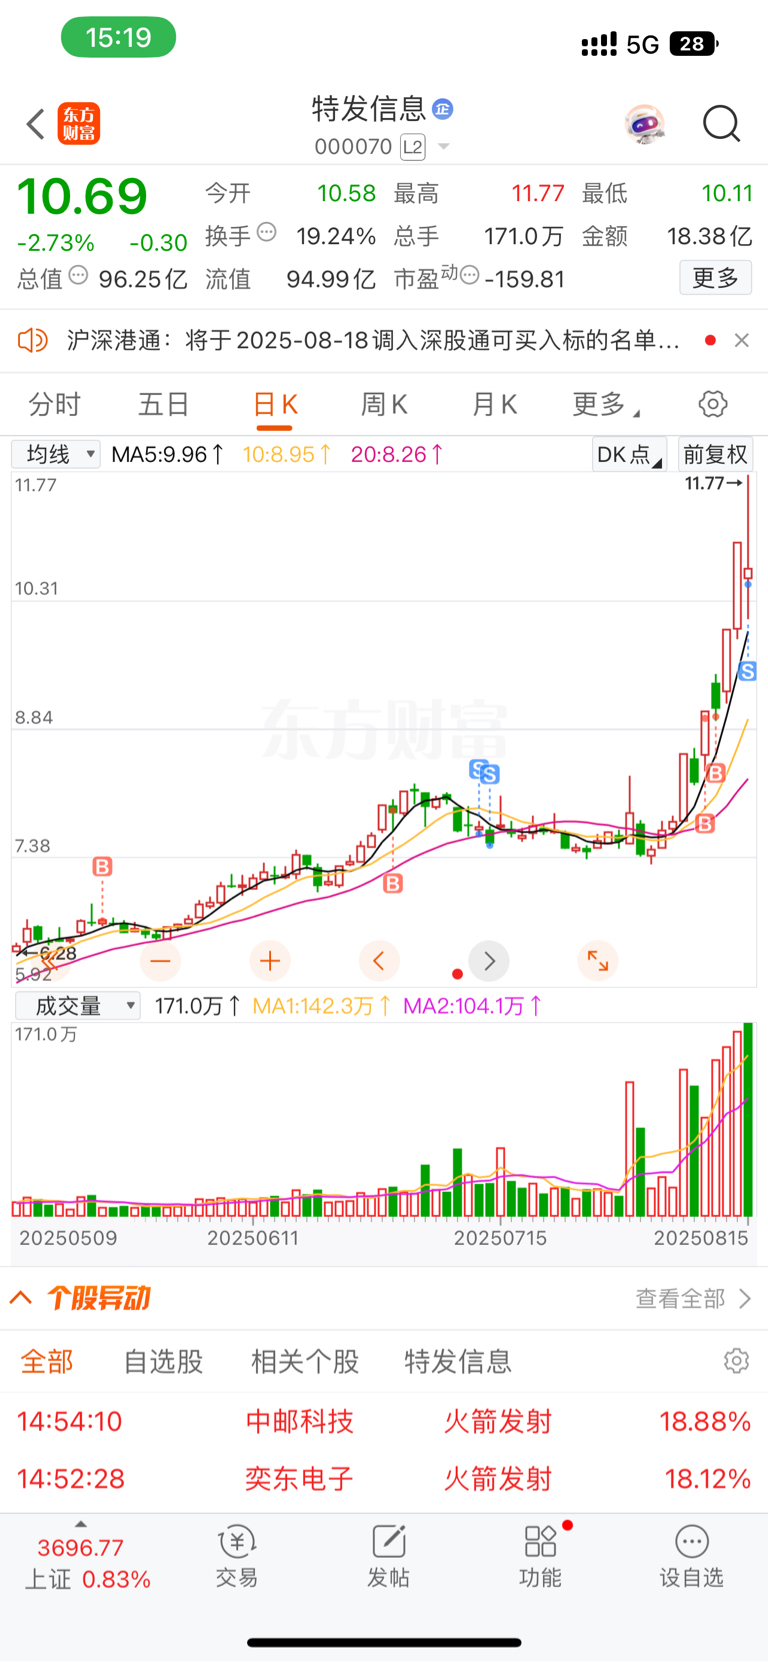This screenshot has height=1662, width=768.
Task: Tap the info icon beside 市盈动
Action: tap(468, 275)
